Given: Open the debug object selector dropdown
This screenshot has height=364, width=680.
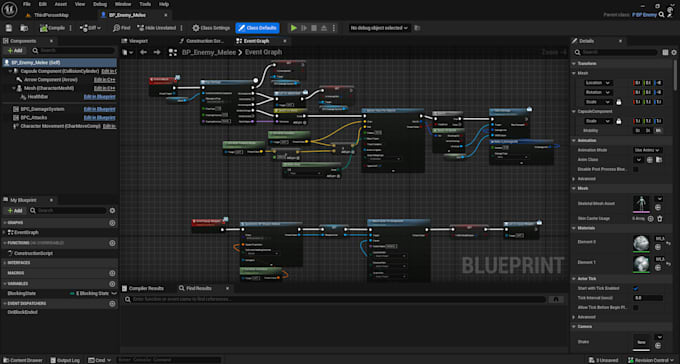Looking at the screenshot, I should tap(379, 28).
